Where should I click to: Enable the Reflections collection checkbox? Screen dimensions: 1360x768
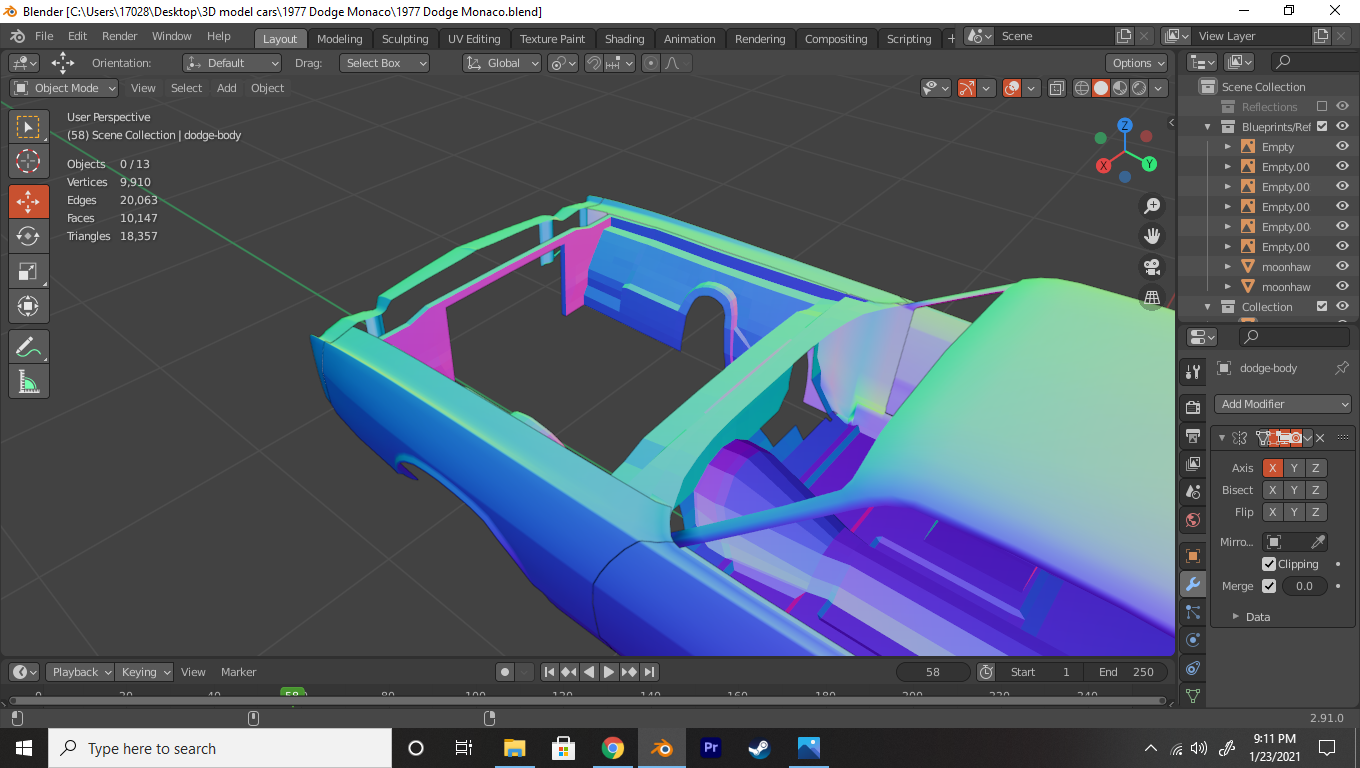(1322, 107)
